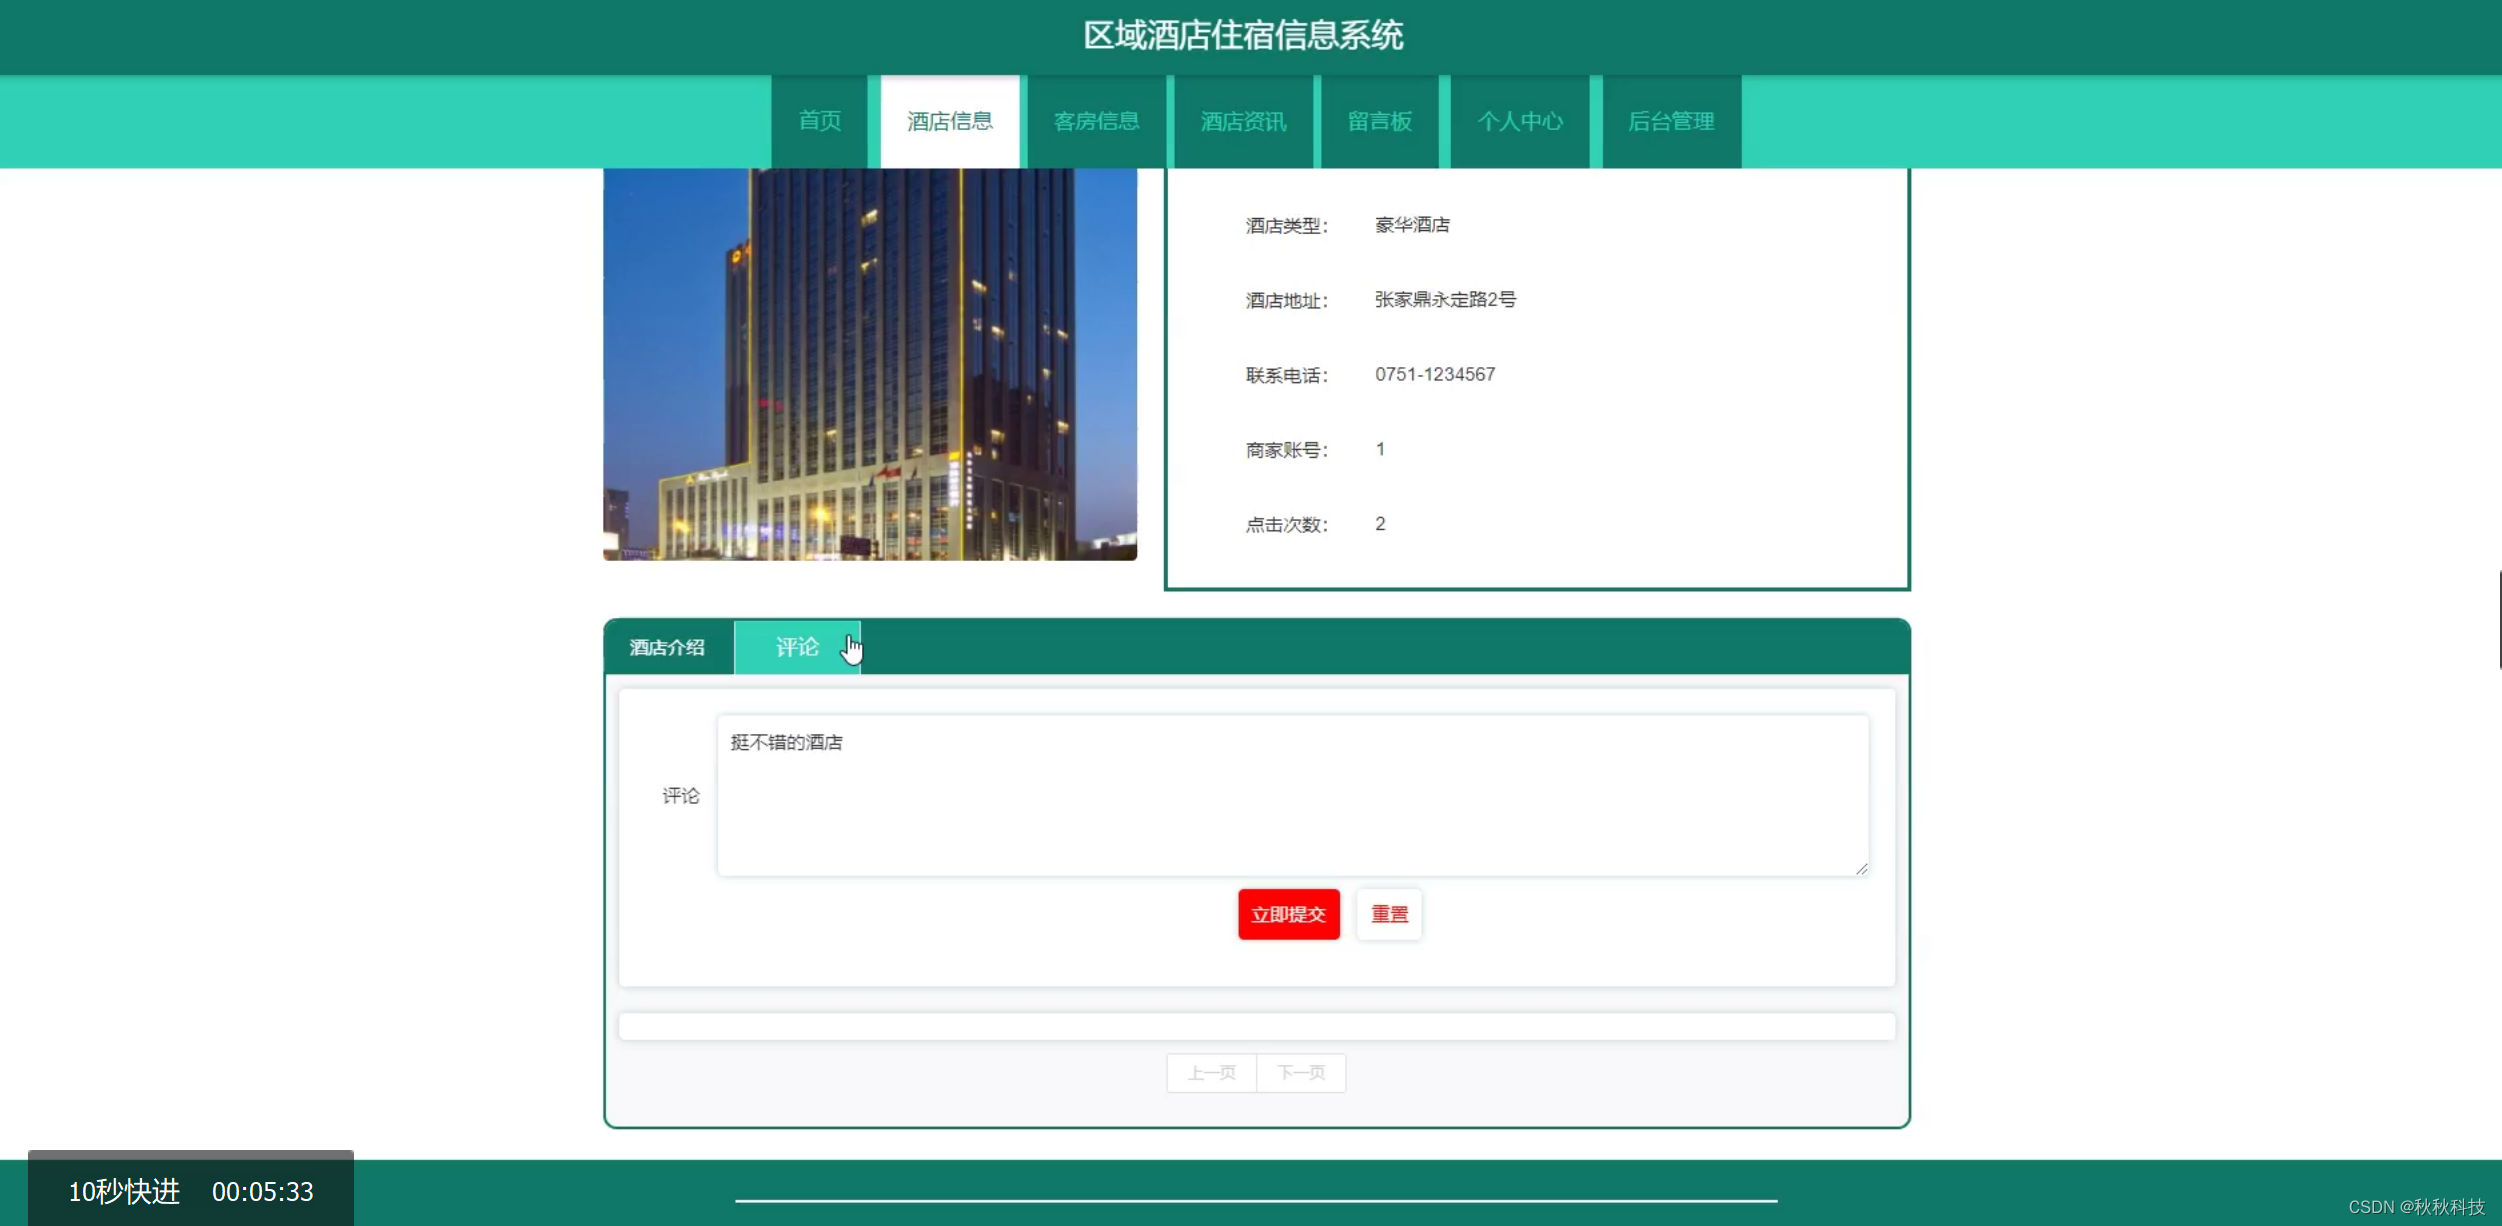The image size is (2502, 1226).
Task: Click the 10秒快进 fast-forward overlay
Action: pos(124,1191)
